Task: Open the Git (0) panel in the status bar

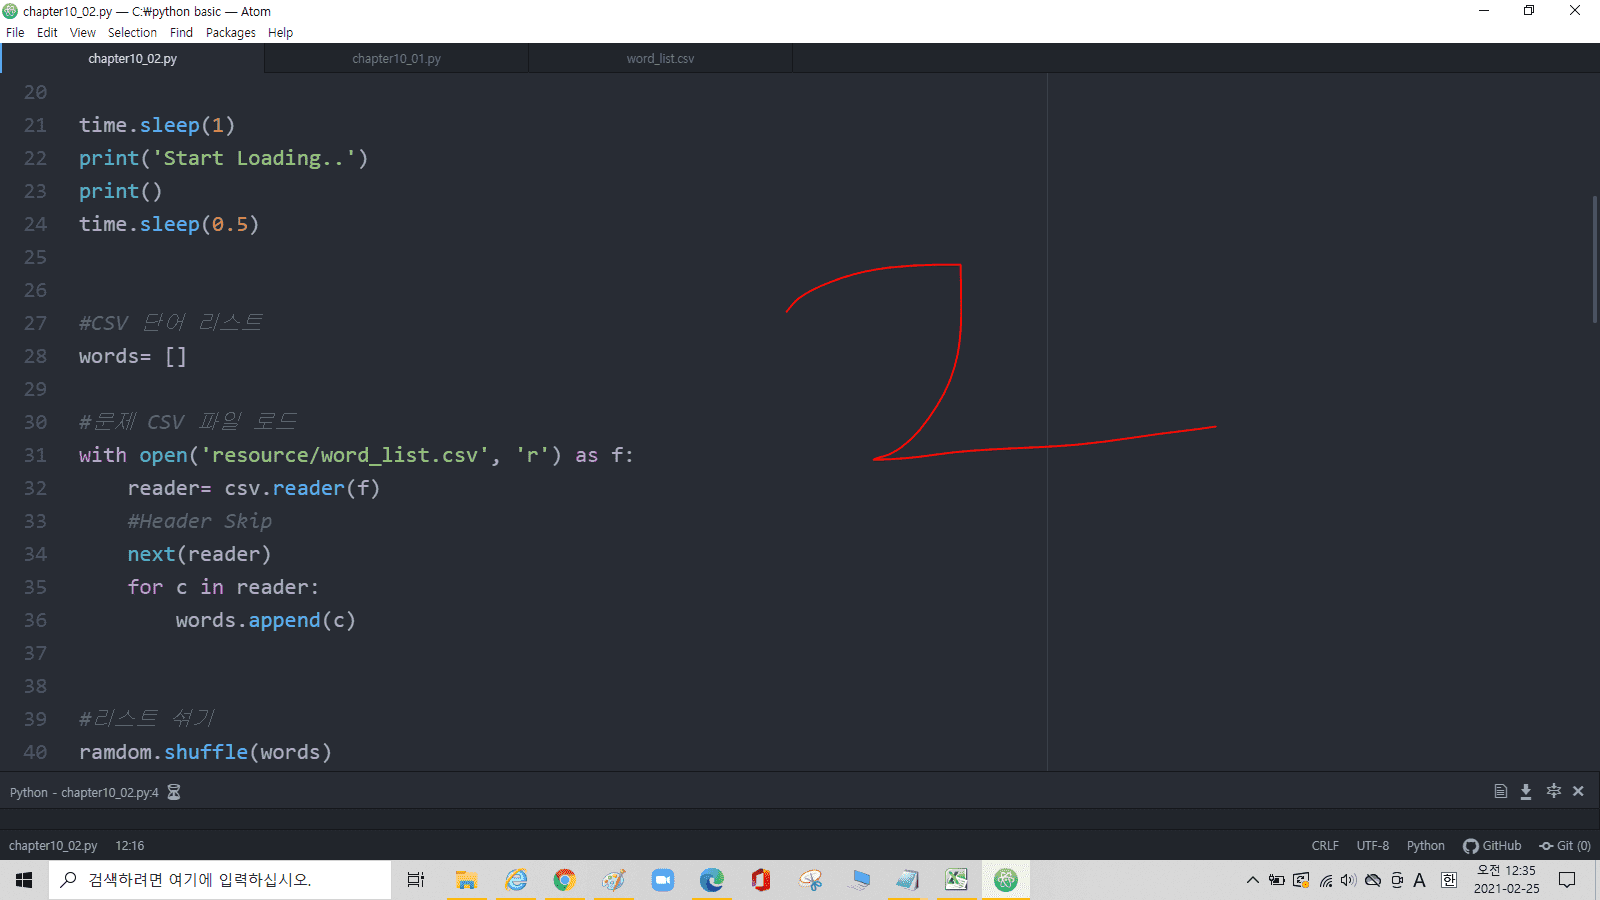Action: tap(1565, 846)
